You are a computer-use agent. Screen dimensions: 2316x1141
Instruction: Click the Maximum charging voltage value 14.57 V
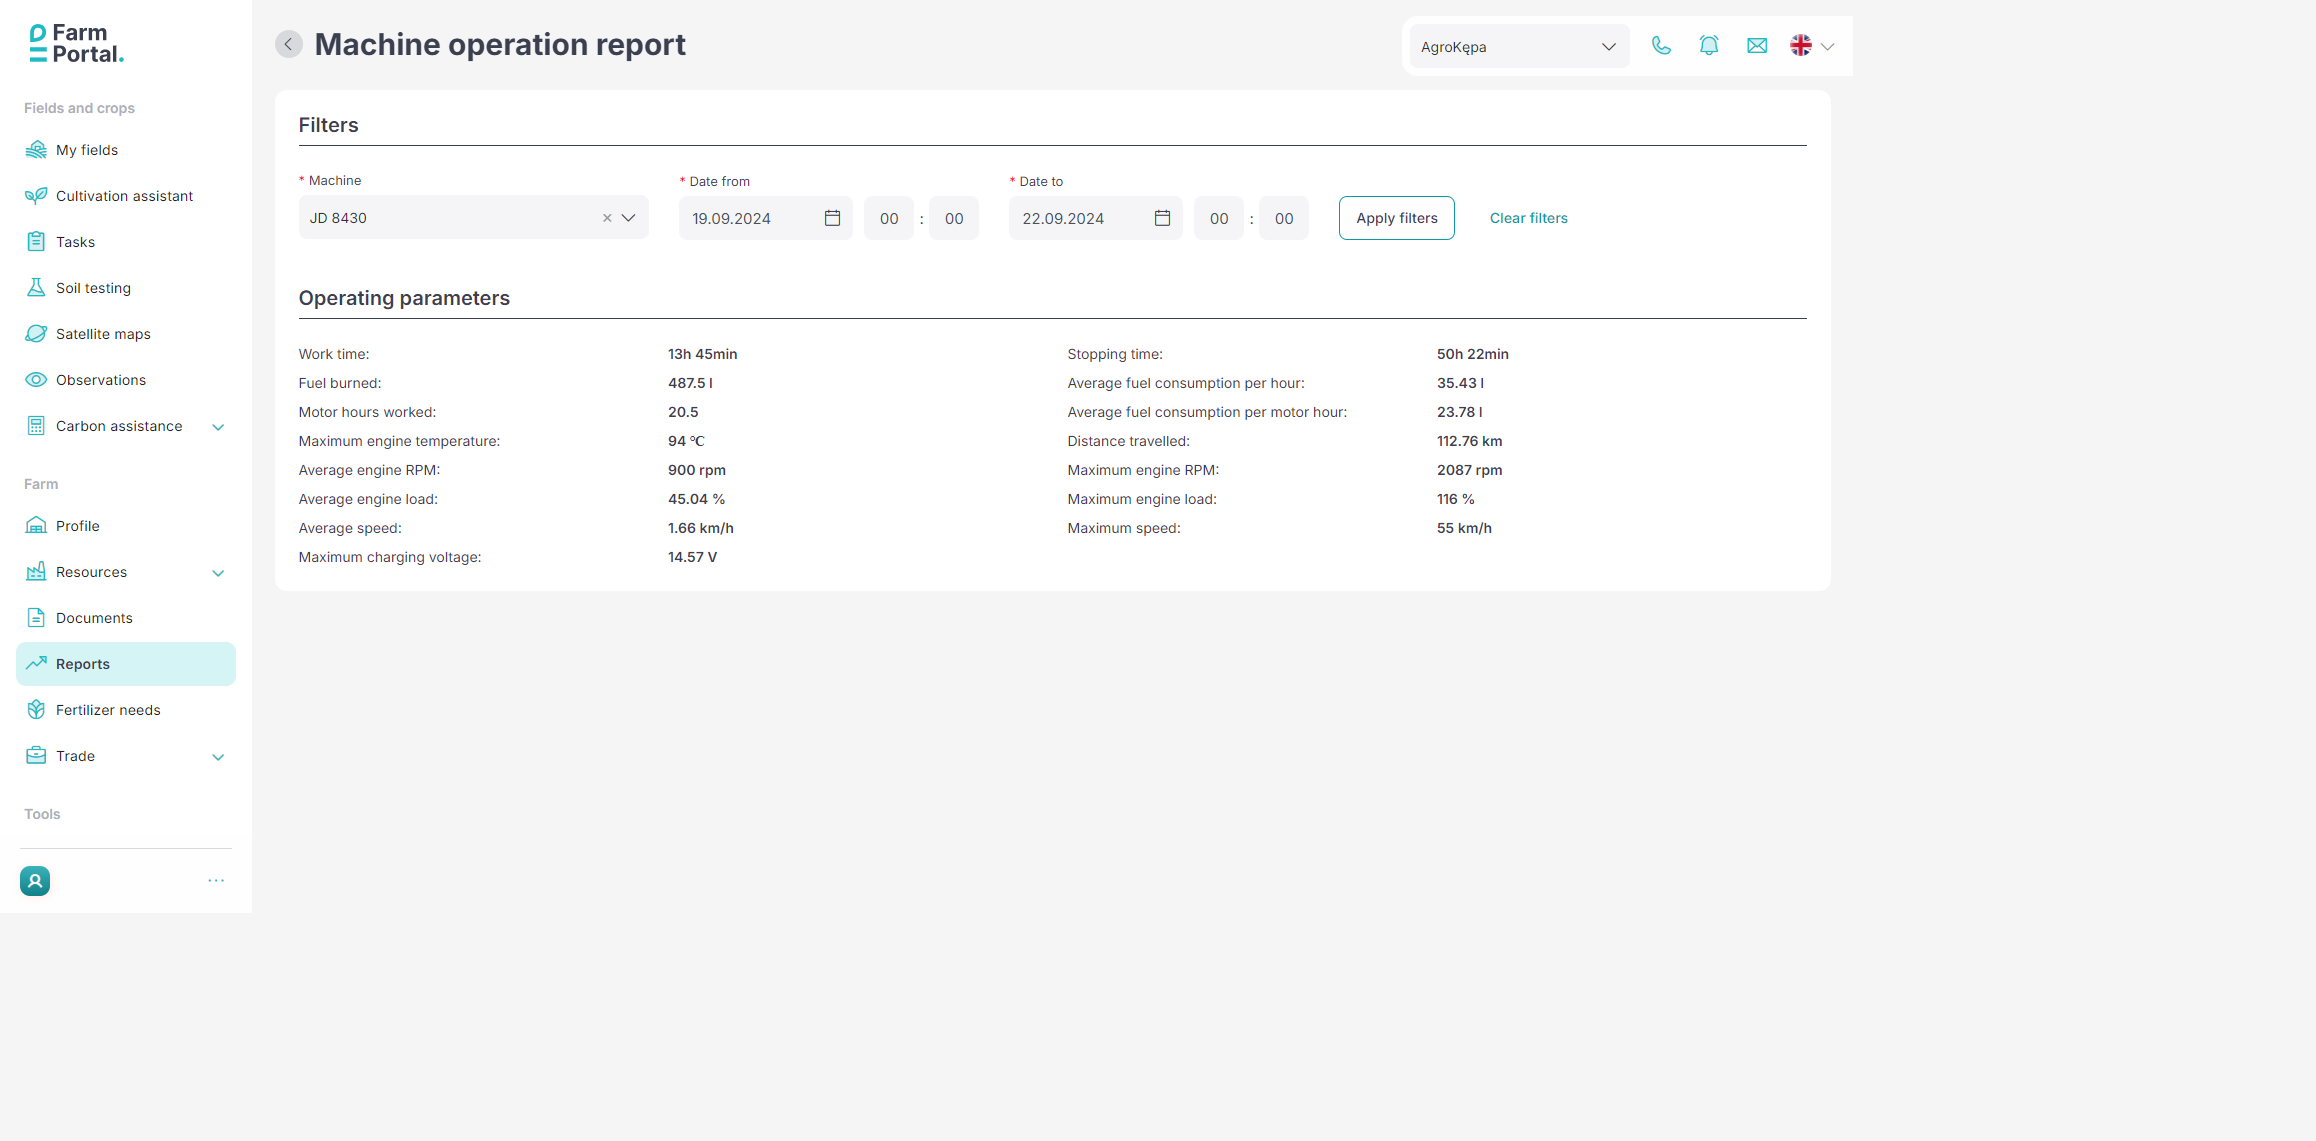pos(692,557)
